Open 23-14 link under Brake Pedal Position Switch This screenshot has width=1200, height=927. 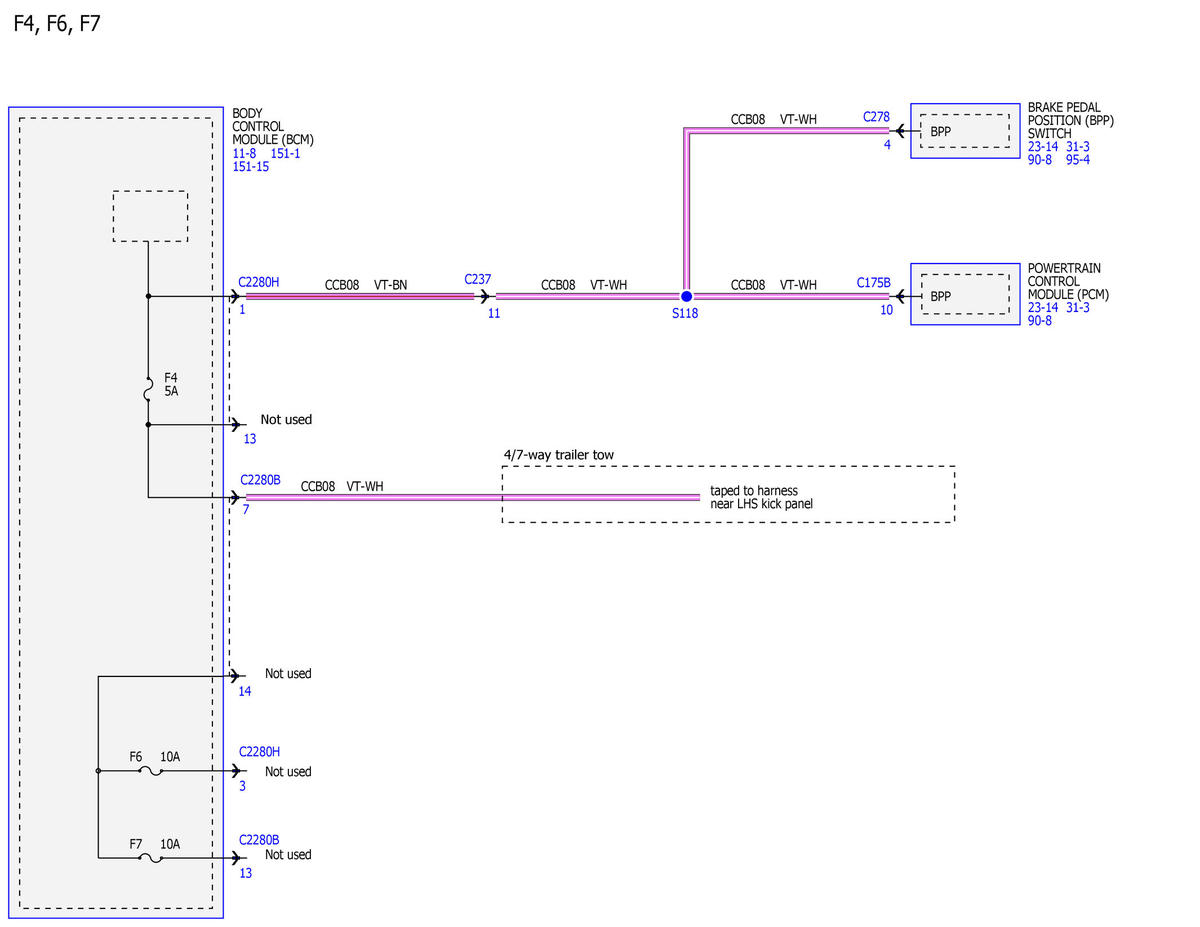pos(1043,146)
